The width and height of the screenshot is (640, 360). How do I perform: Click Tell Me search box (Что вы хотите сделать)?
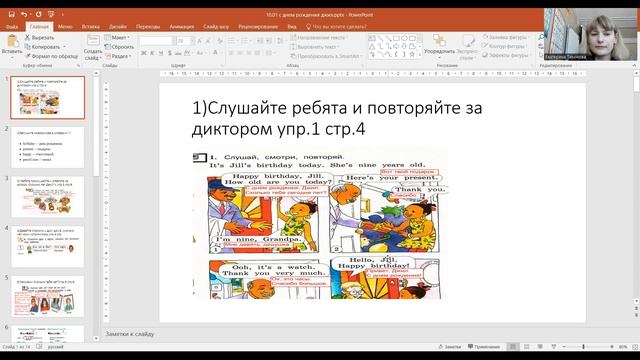pos(336,27)
